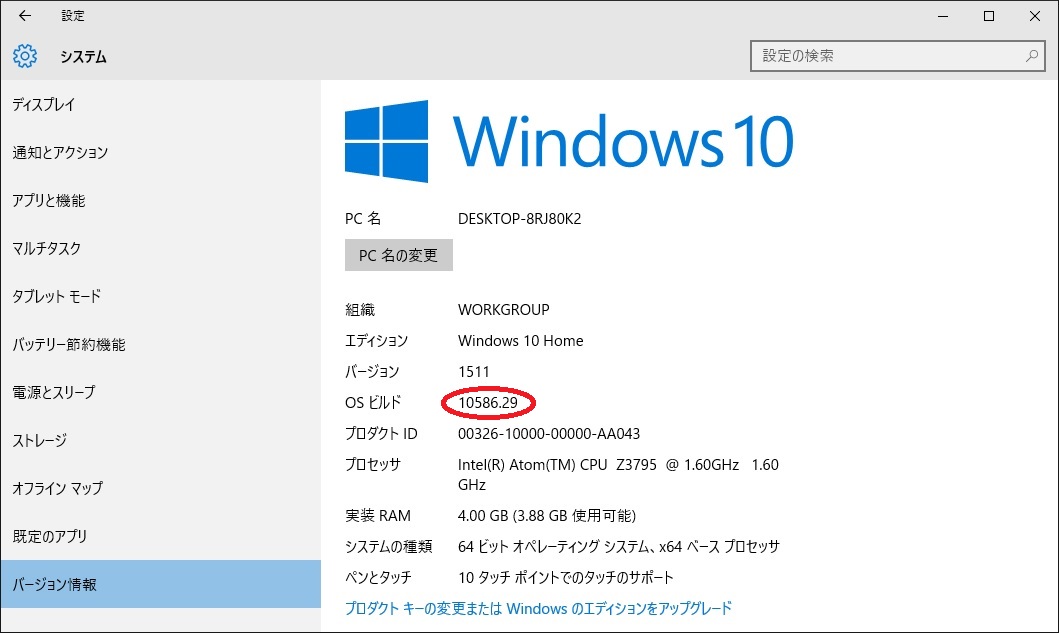Open ディスプレイ settings page
The image size is (1059, 633).
[x=44, y=105]
